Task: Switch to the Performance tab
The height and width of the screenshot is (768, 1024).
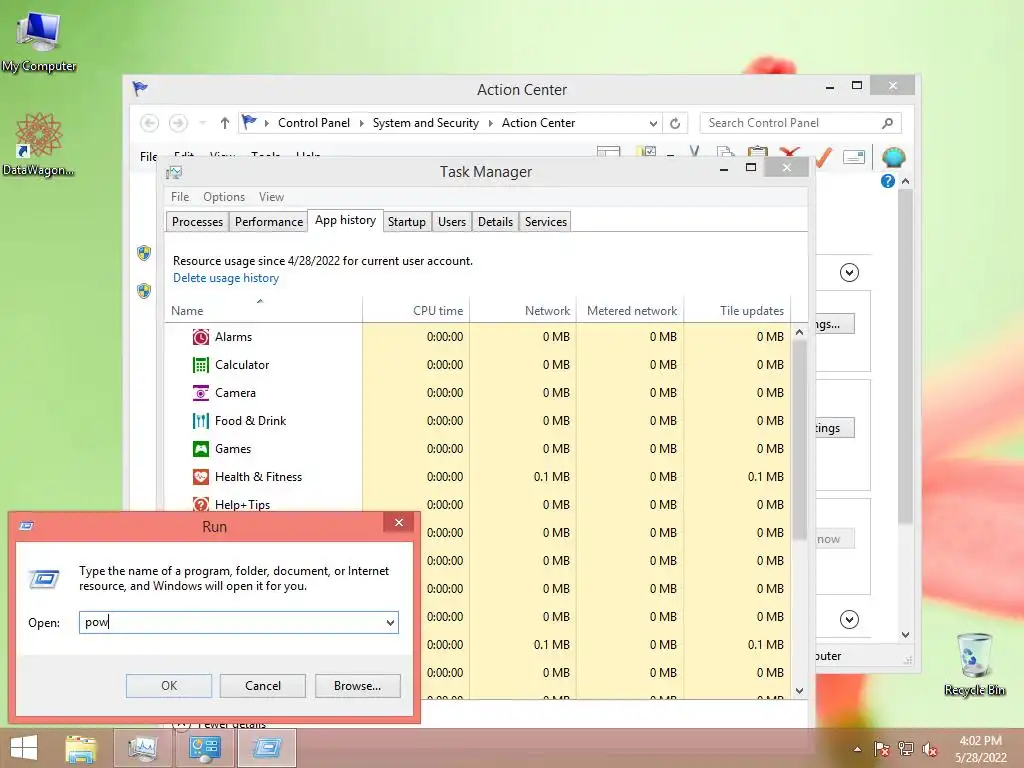Action: (x=269, y=222)
